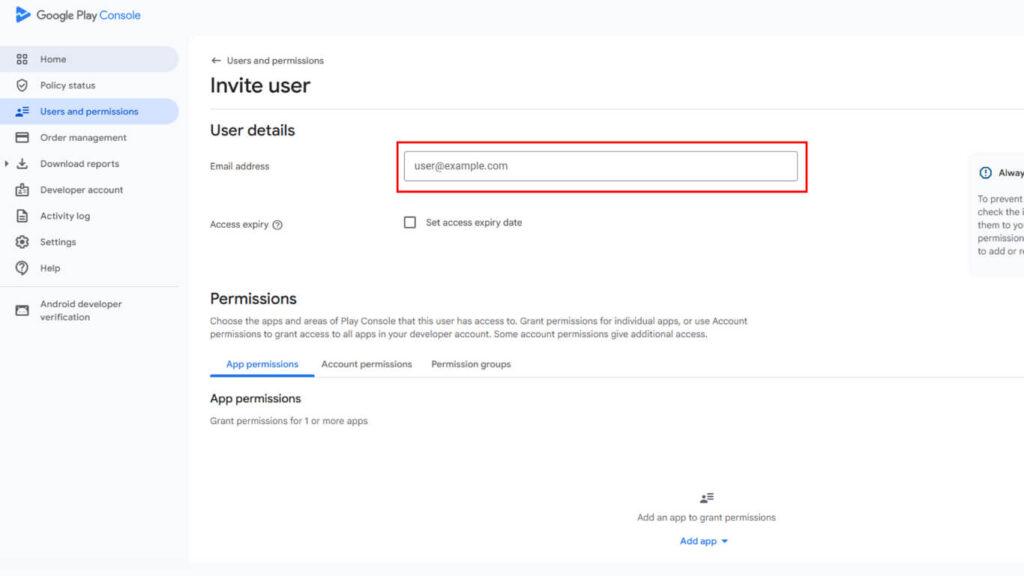Open the Permission groups tab
The width and height of the screenshot is (1024, 576).
[x=470, y=364]
